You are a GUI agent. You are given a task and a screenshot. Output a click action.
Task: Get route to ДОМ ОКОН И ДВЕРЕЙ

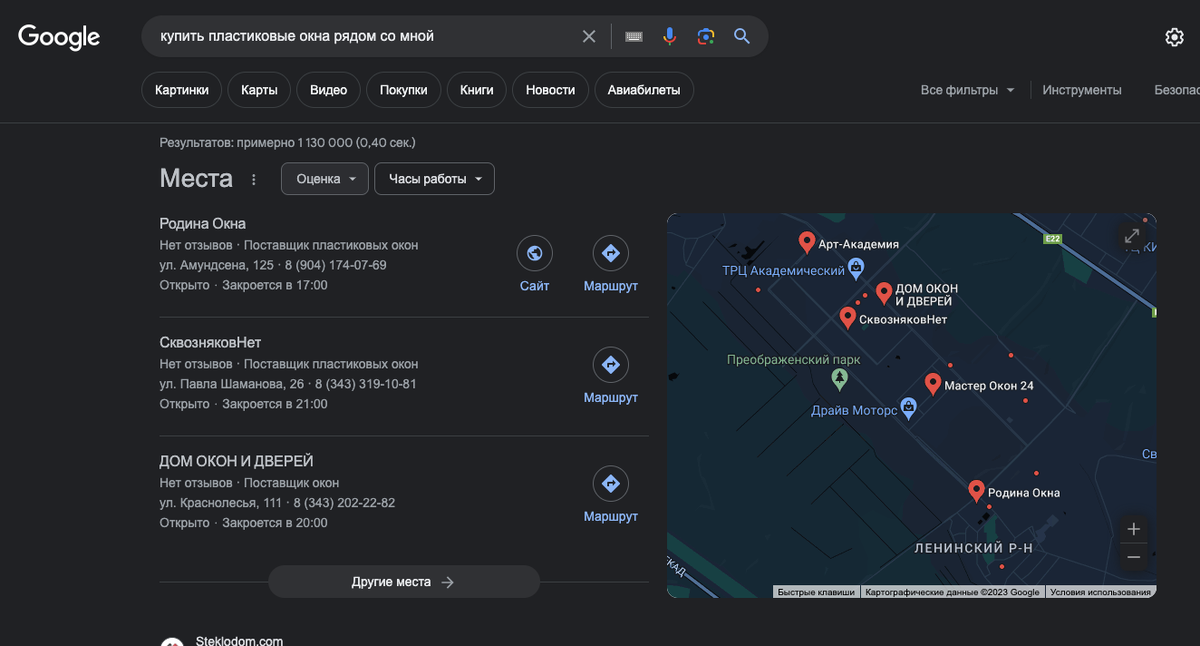(611, 484)
